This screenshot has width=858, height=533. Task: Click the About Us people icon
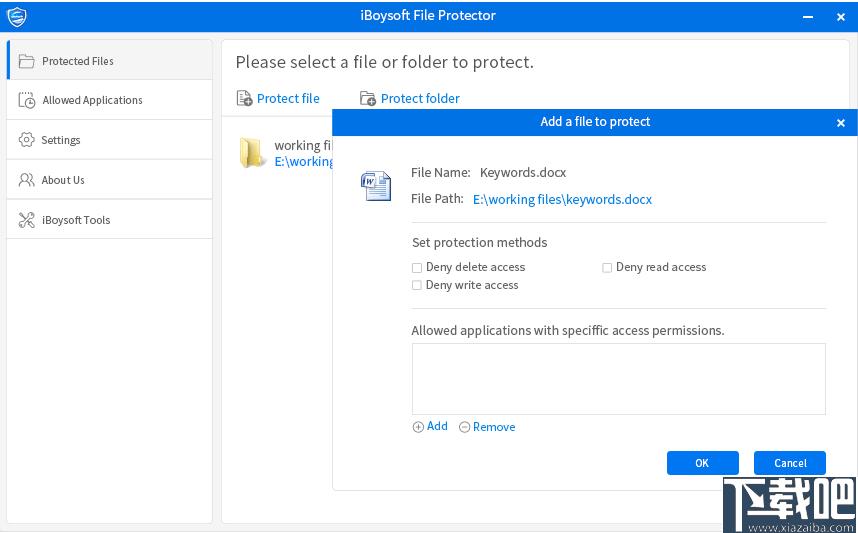[26, 180]
